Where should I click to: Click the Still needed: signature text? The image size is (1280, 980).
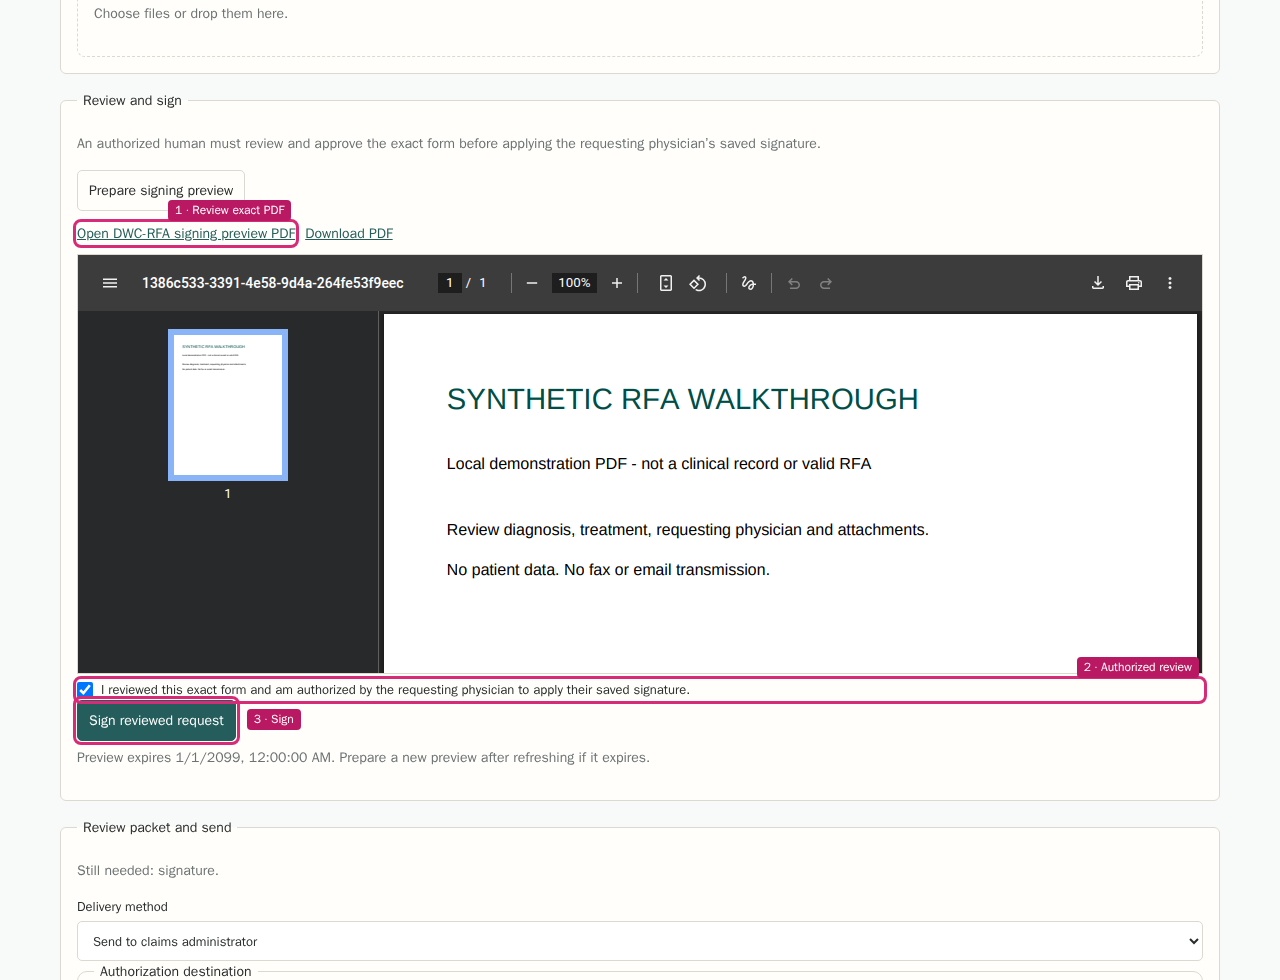tap(148, 870)
